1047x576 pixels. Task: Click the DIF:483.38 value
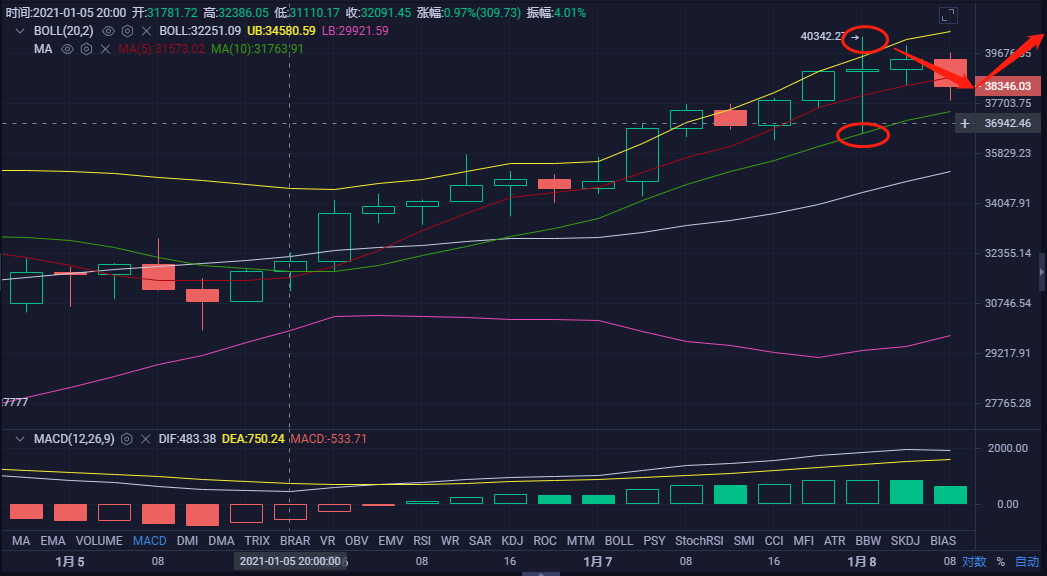click(187, 439)
